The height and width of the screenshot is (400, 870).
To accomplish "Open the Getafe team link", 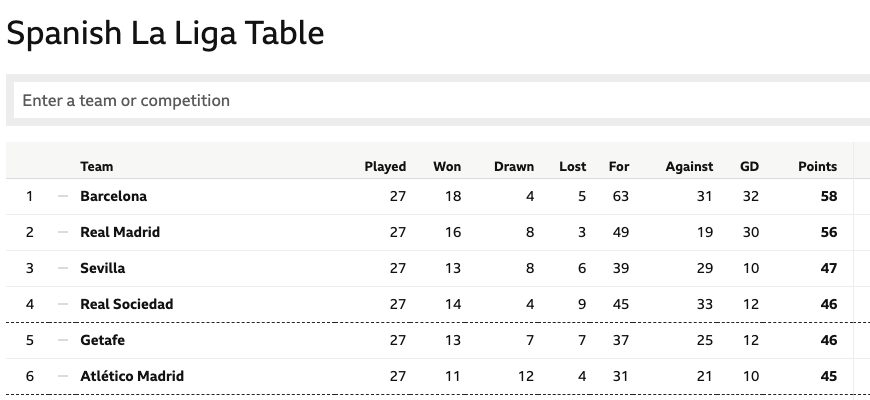I will pyautogui.click(x=103, y=340).
